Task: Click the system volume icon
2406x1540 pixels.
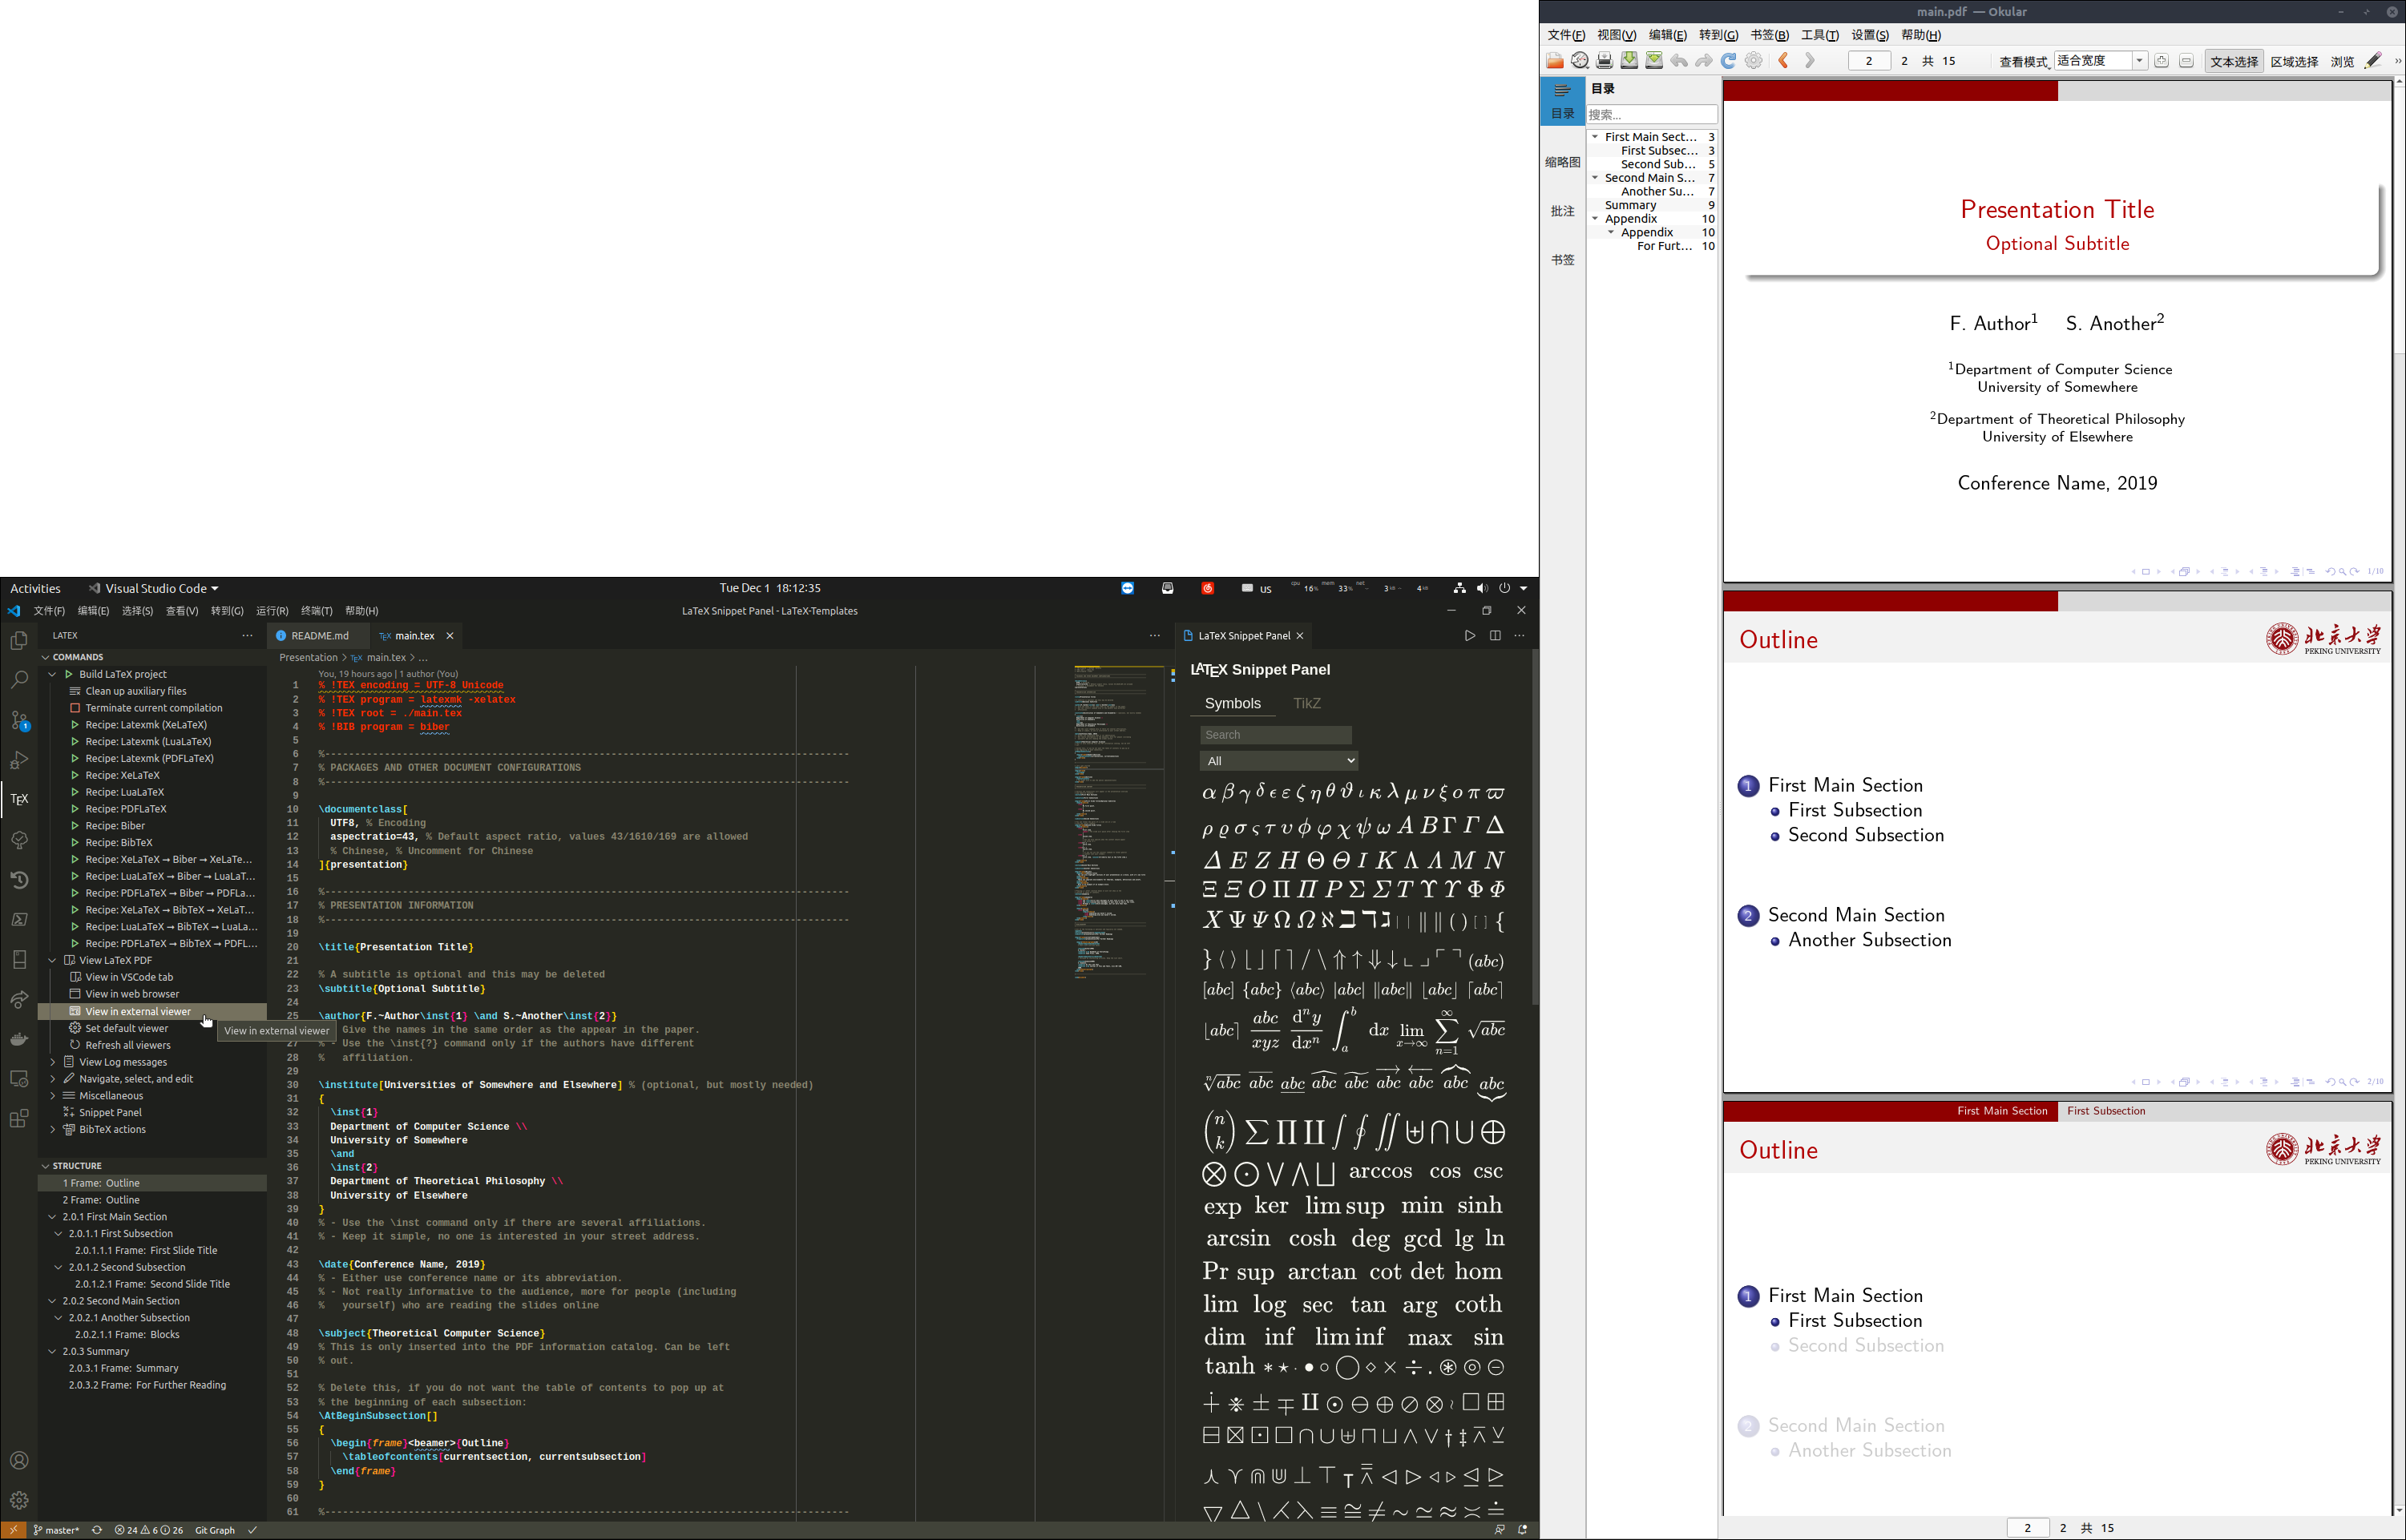Action: pyautogui.click(x=1482, y=588)
